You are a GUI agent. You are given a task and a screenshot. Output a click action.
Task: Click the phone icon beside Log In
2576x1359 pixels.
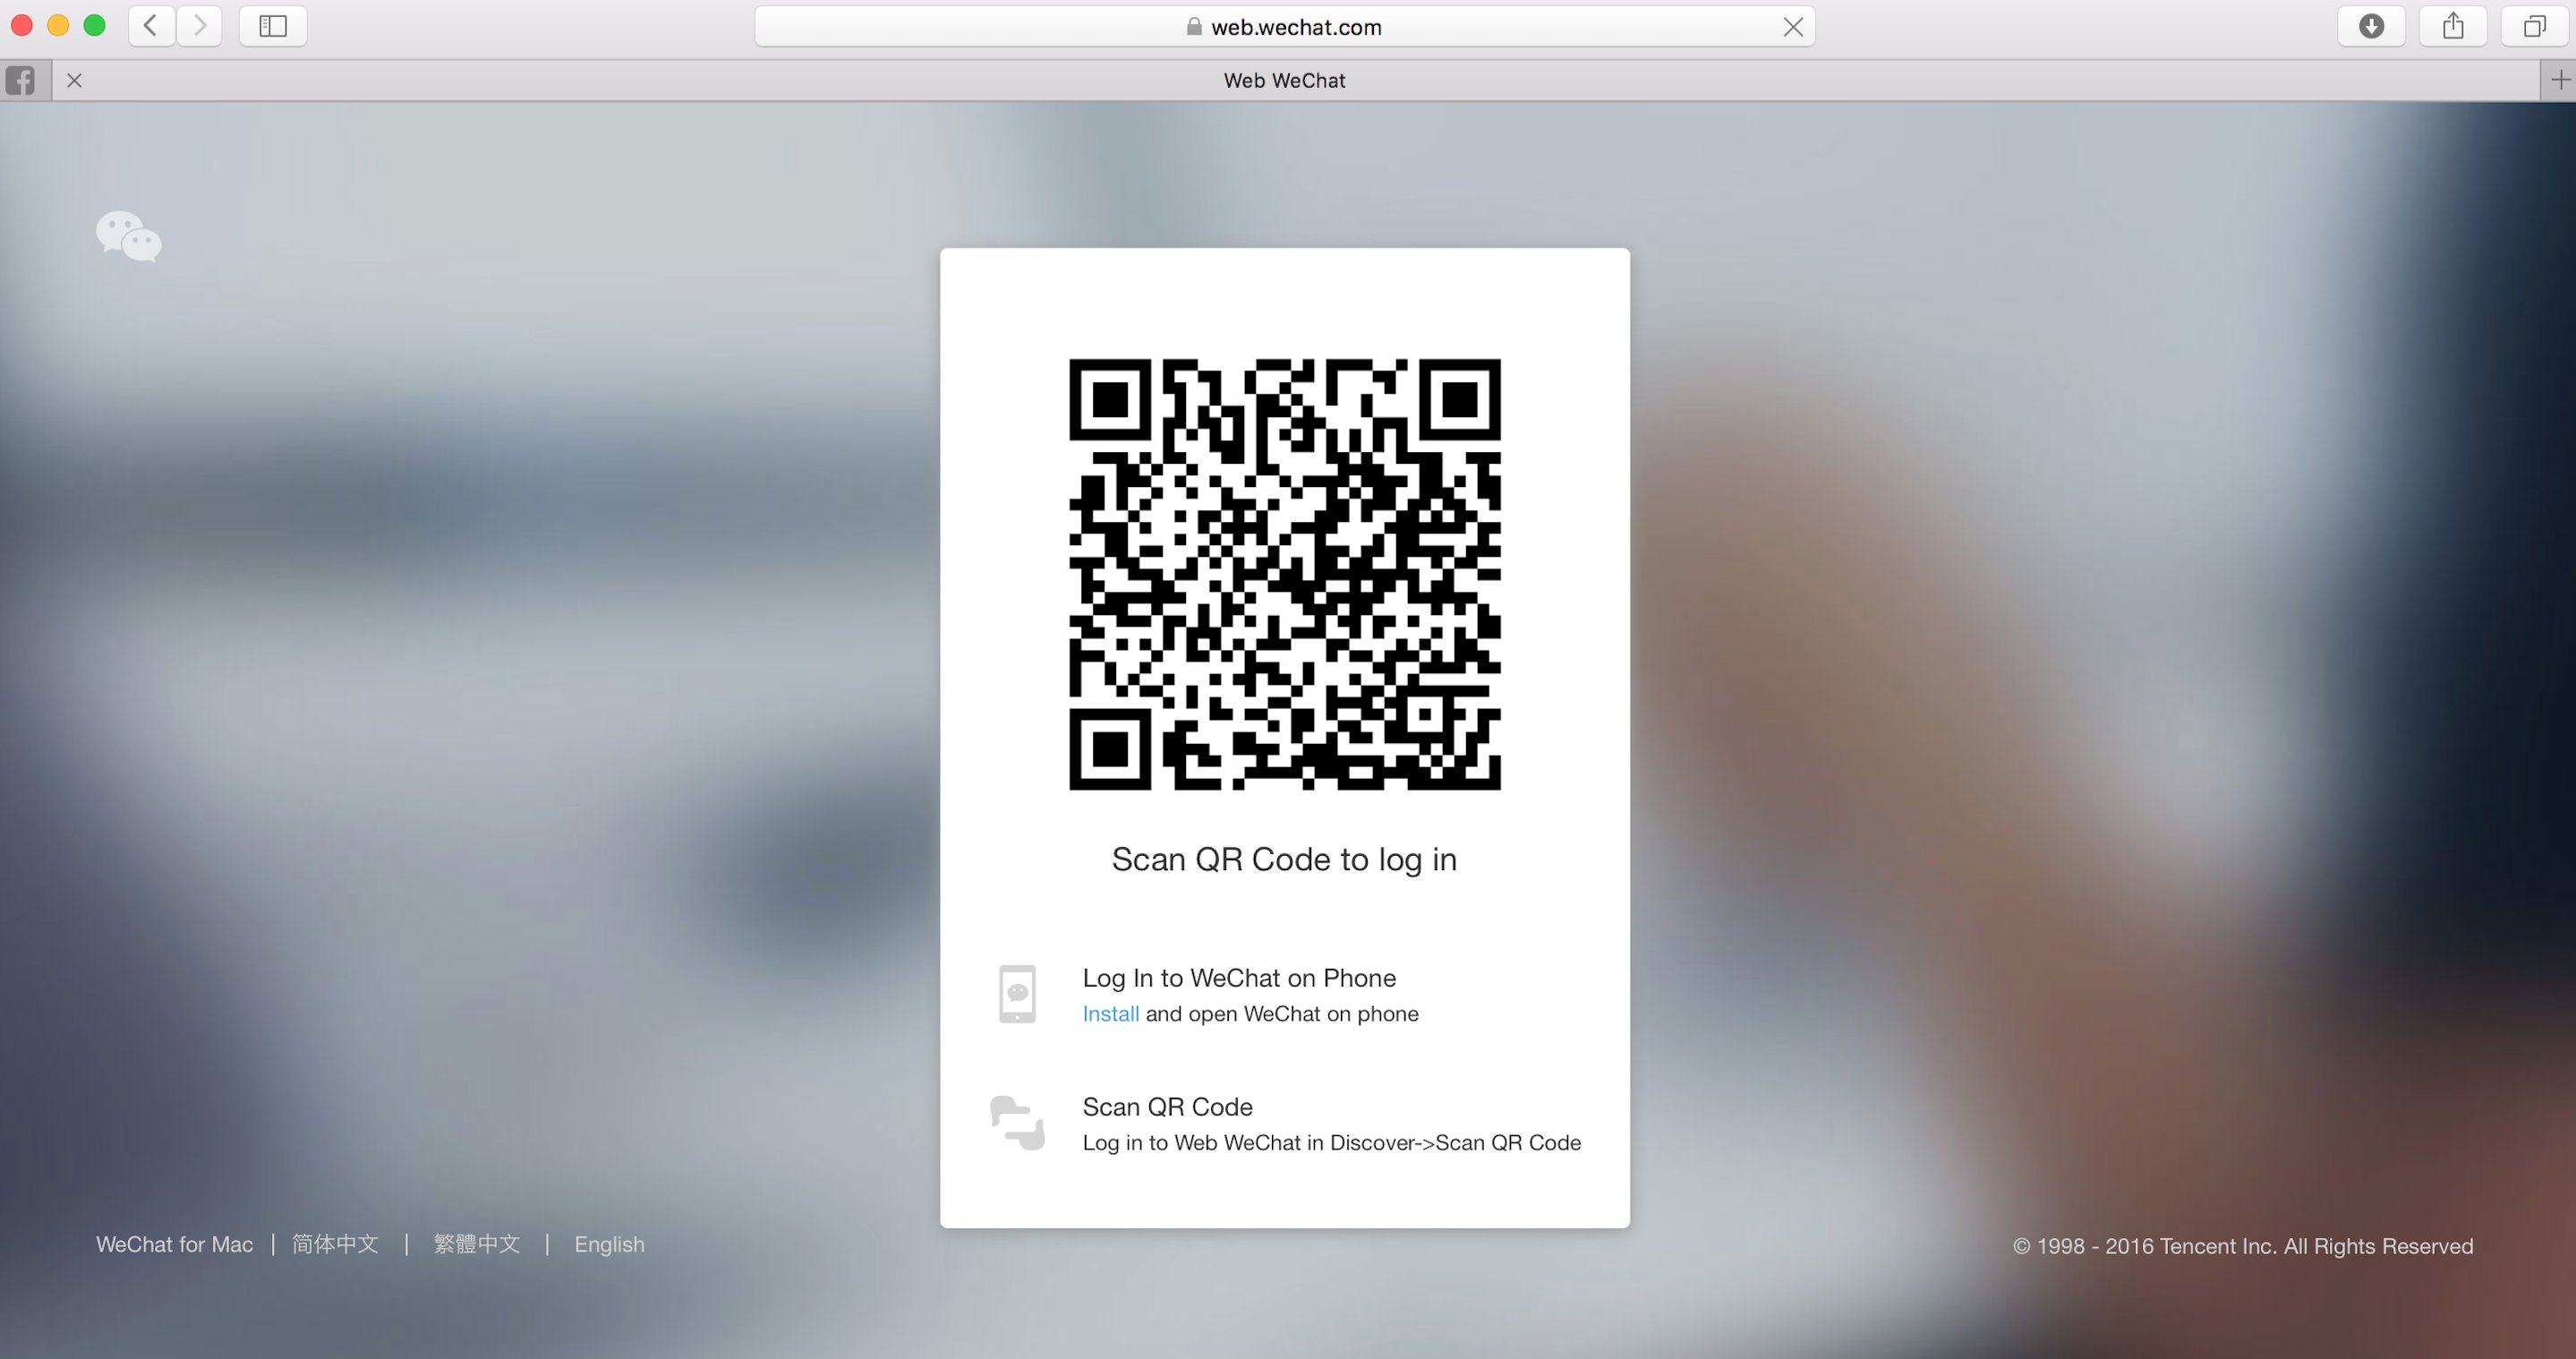click(x=1017, y=994)
